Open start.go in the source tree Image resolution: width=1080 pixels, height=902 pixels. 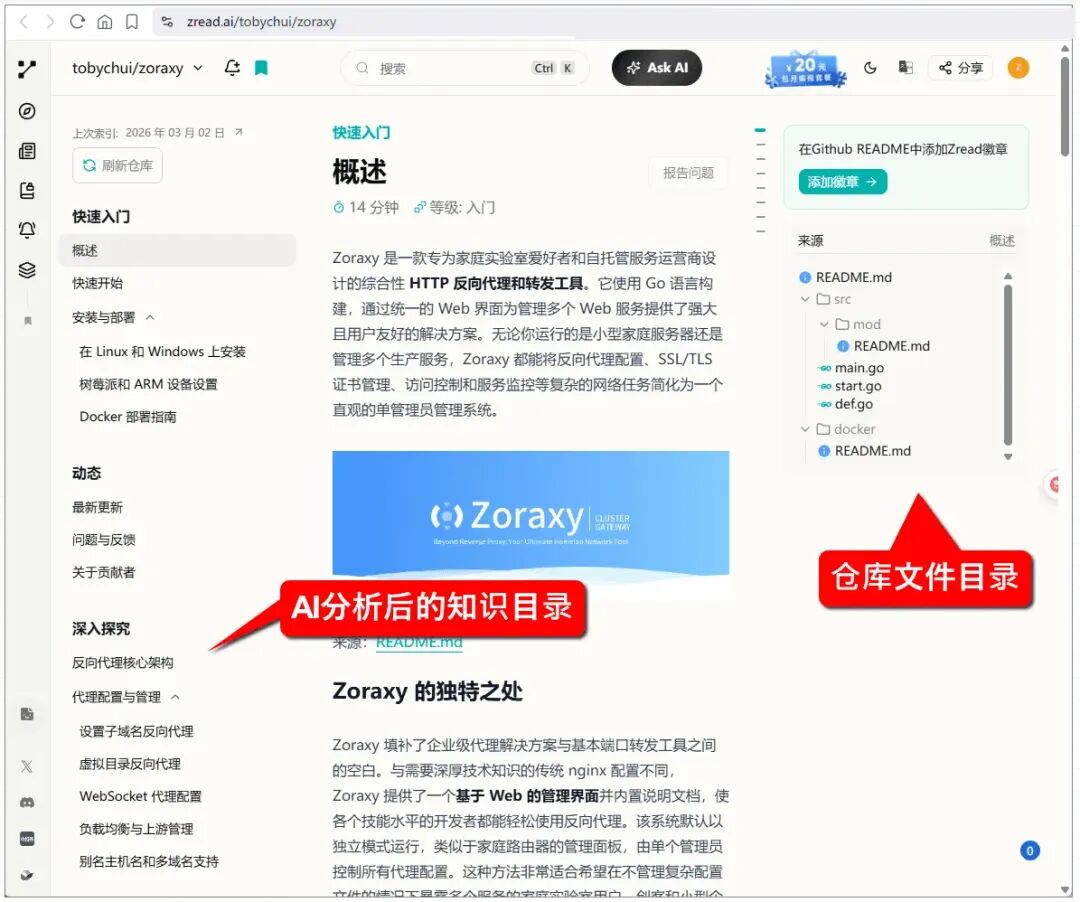[858, 386]
